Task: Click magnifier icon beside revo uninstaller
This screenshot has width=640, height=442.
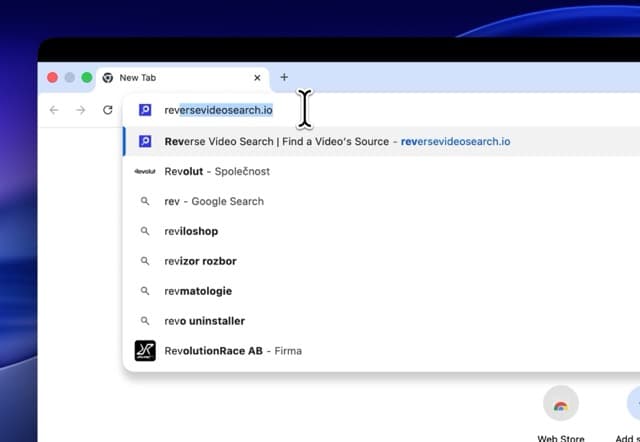Action: (145, 321)
